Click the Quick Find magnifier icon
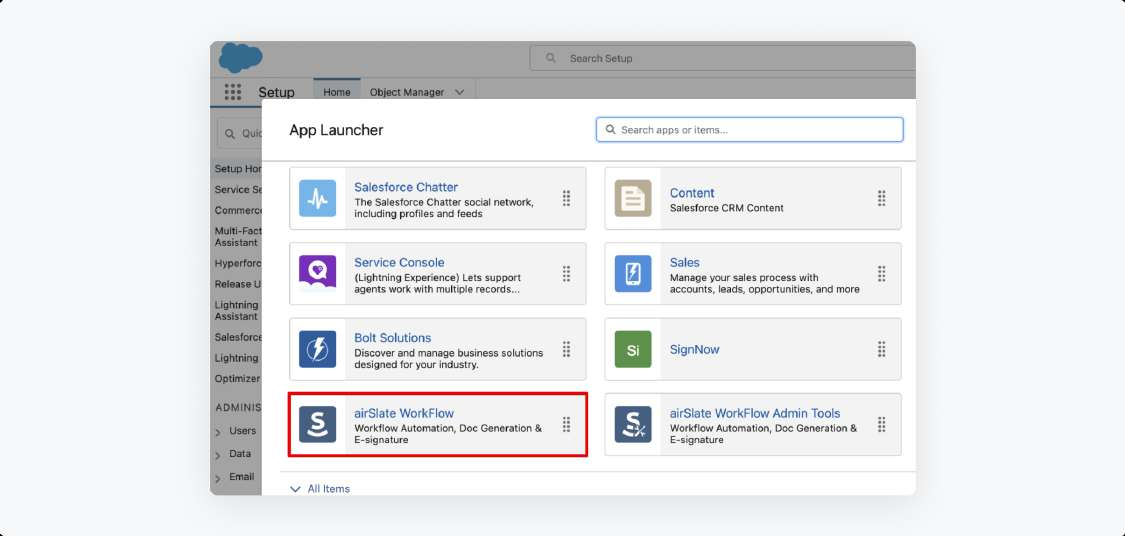 point(230,133)
